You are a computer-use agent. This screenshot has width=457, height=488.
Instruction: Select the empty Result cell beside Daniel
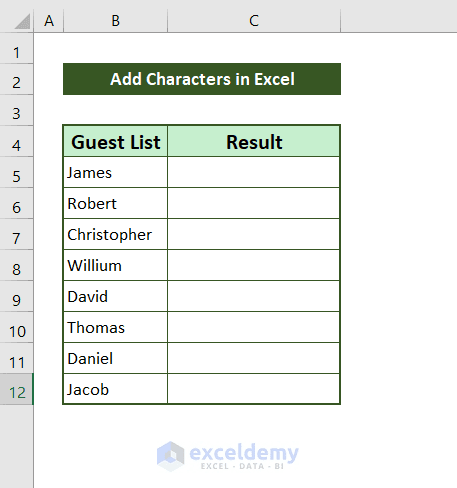(x=254, y=358)
